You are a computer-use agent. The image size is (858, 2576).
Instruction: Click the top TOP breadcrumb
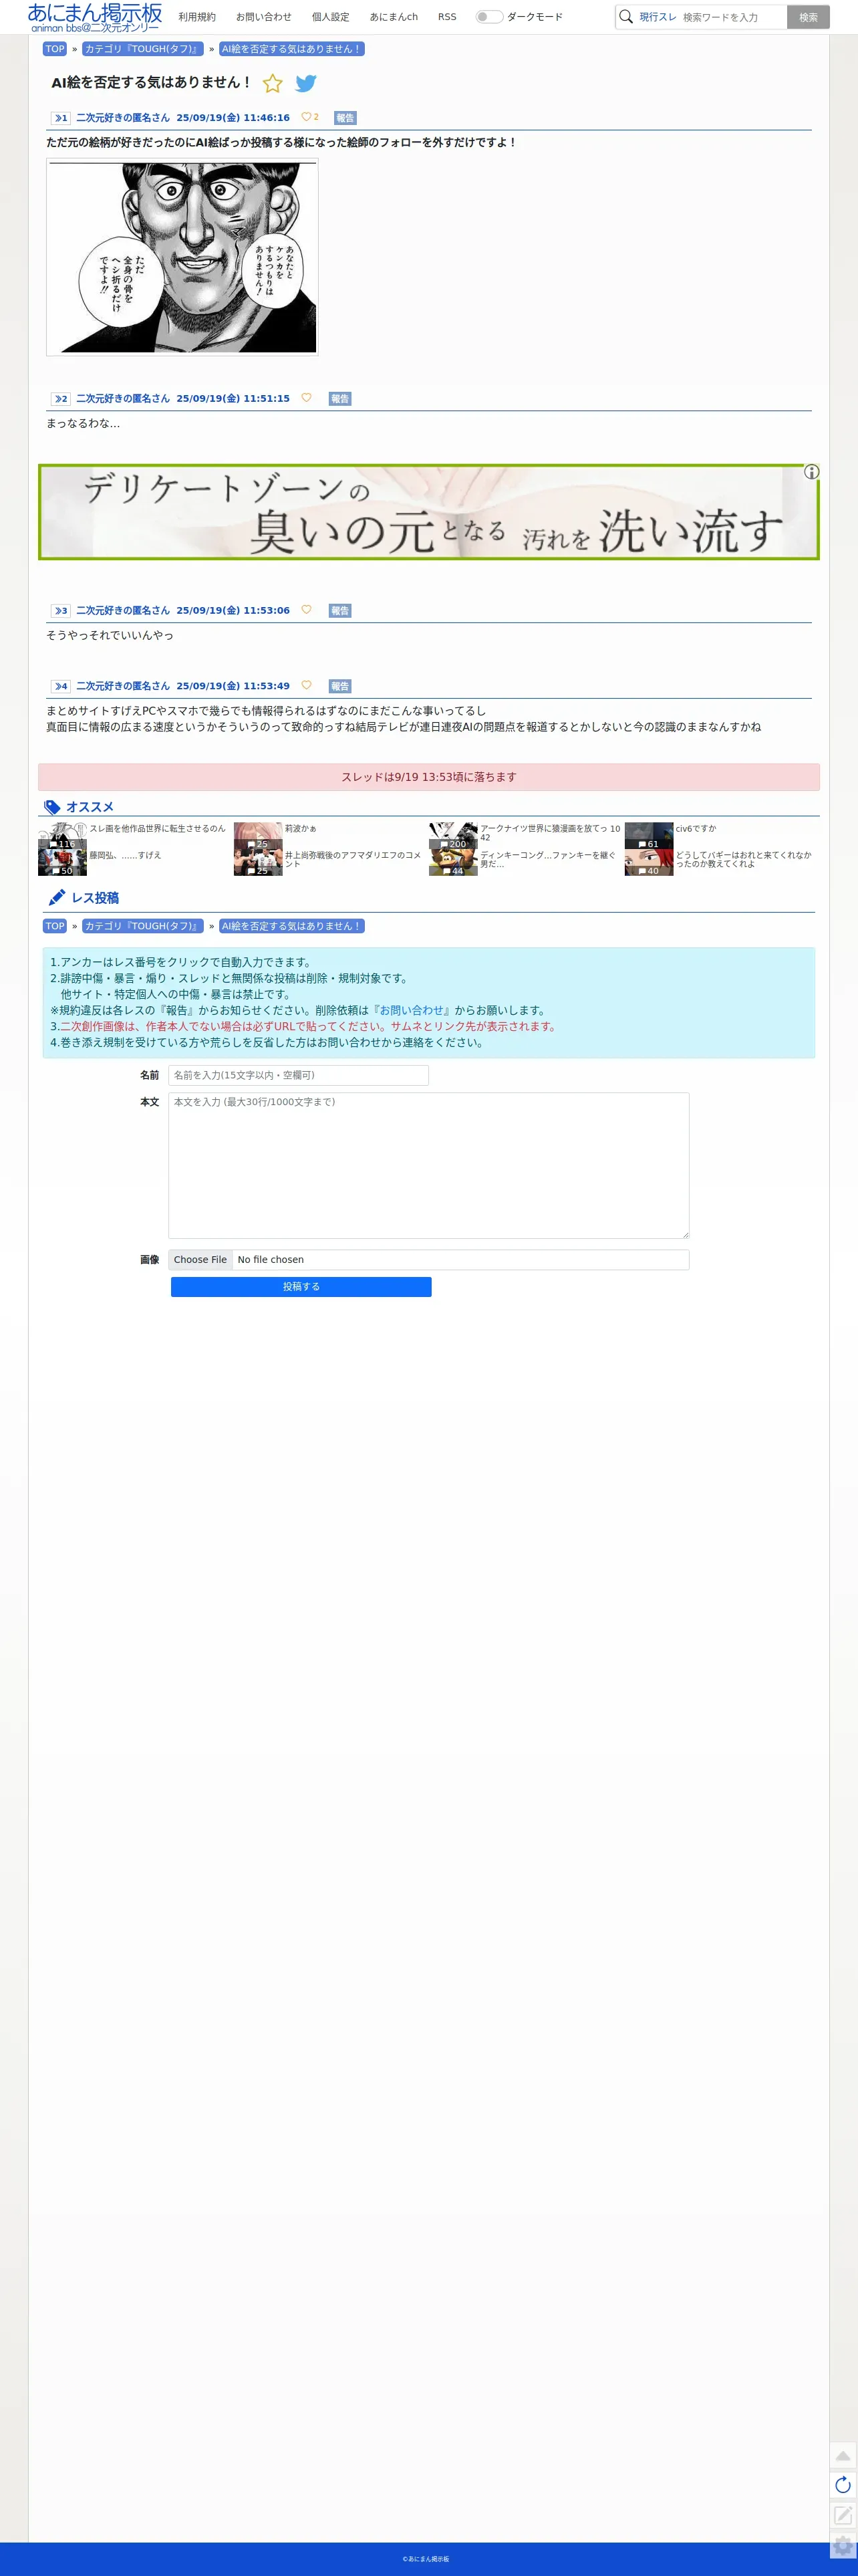[x=55, y=49]
